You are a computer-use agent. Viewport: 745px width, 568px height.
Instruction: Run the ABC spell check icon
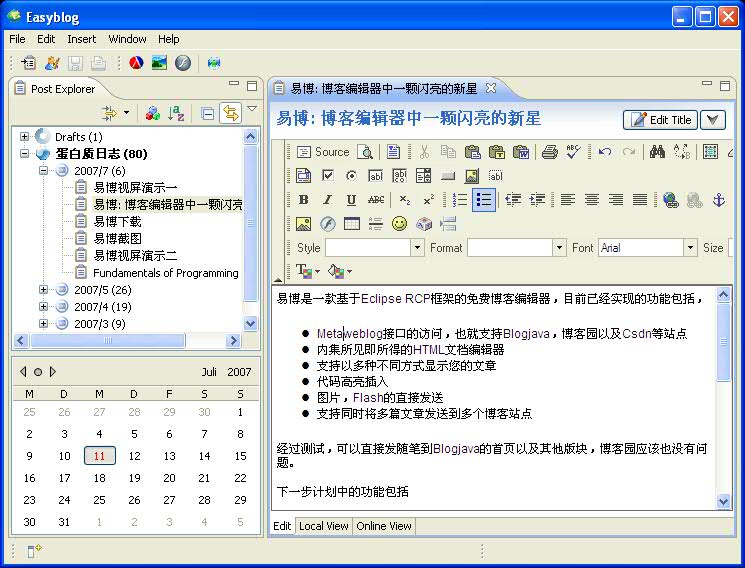[x=573, y=152]
